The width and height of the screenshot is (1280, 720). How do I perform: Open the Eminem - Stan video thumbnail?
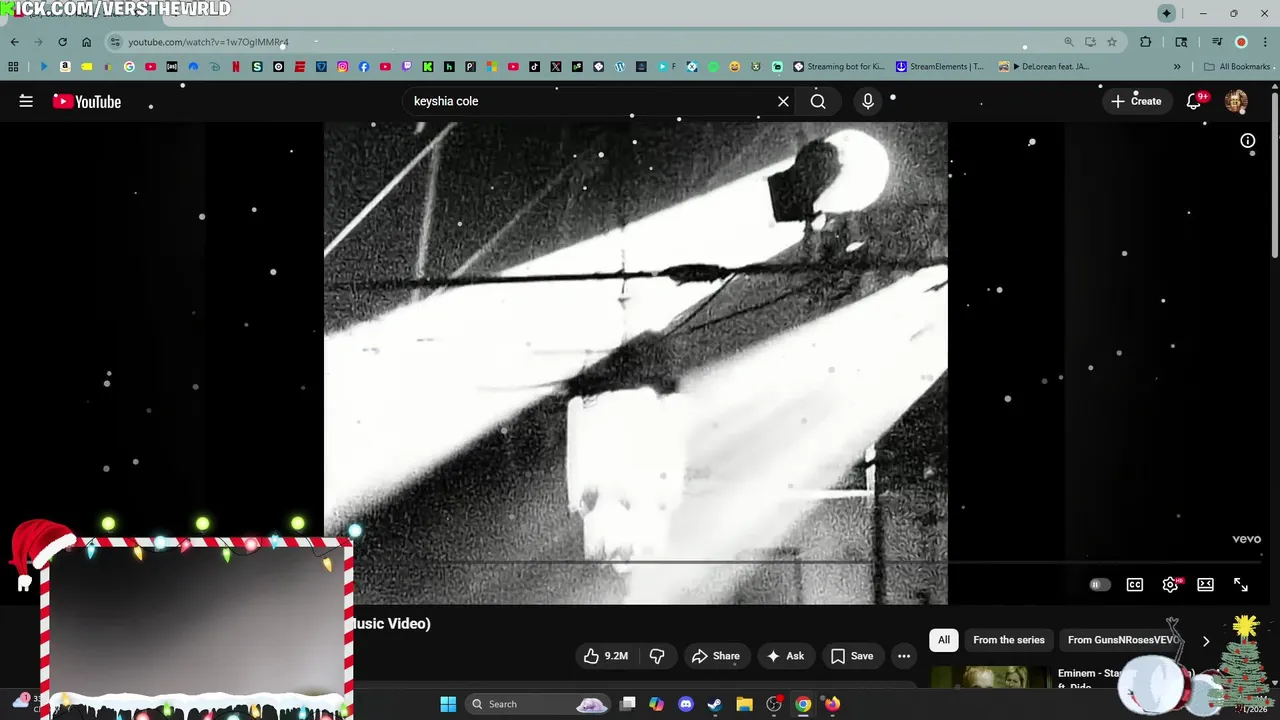(x=989, y=678)
